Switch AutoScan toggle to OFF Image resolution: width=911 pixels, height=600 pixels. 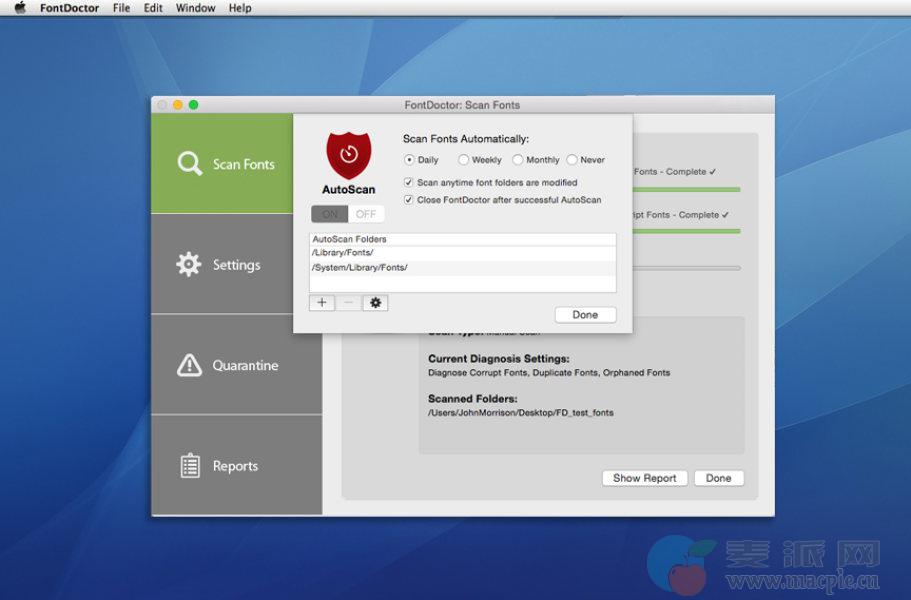click(366, 214)
